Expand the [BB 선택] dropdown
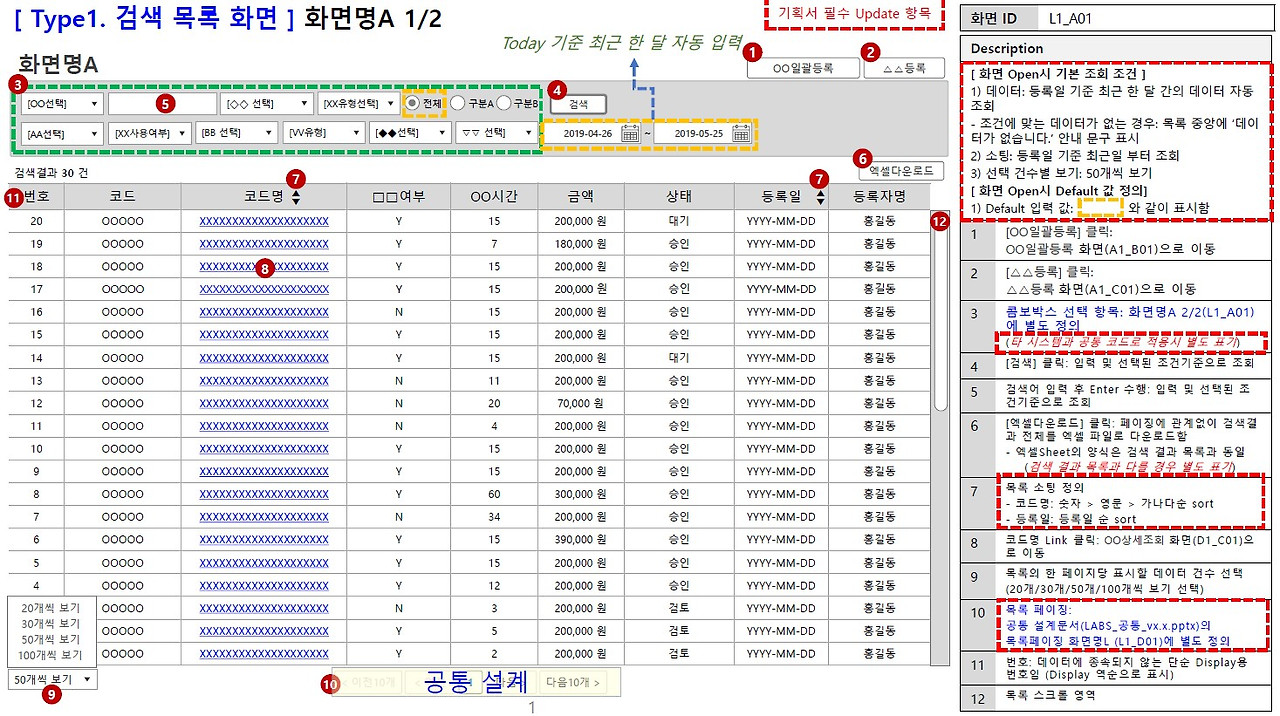The width and height of the screenshot is (1280, 716). click(237, 133)
